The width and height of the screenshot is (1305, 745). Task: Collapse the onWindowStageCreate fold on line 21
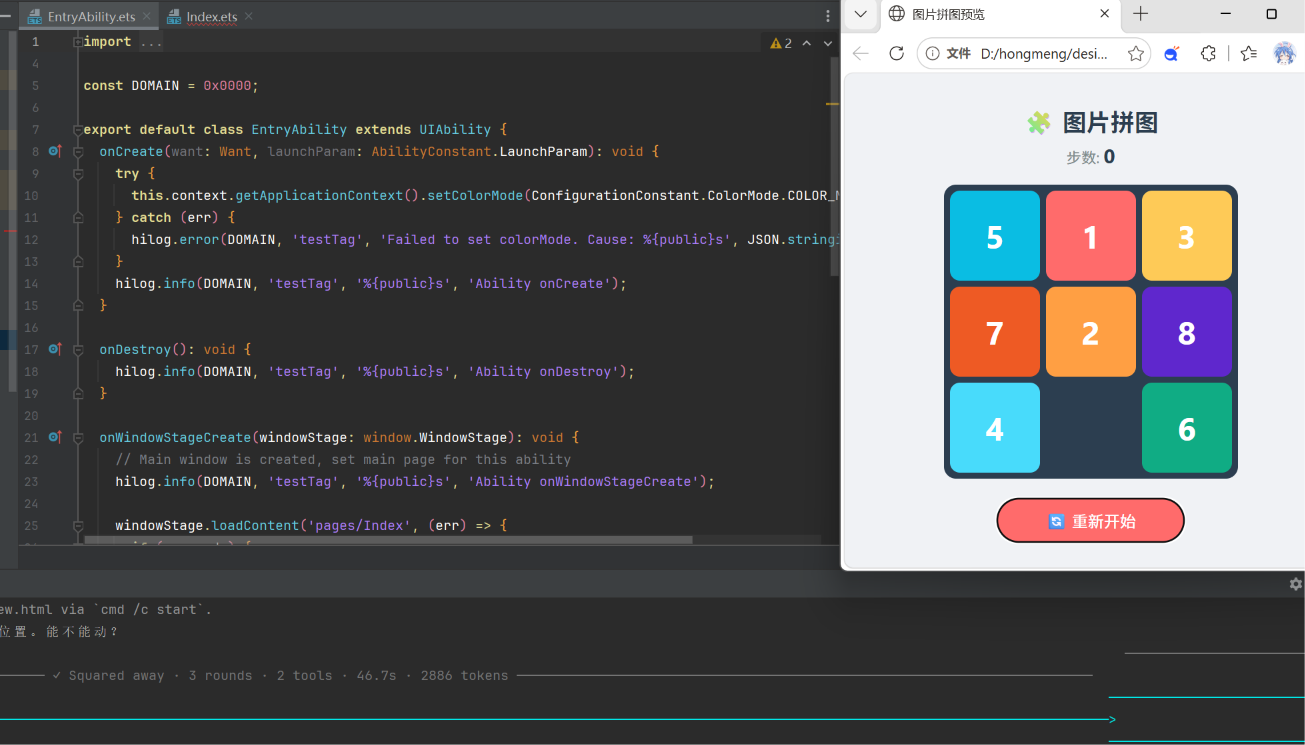78,438
